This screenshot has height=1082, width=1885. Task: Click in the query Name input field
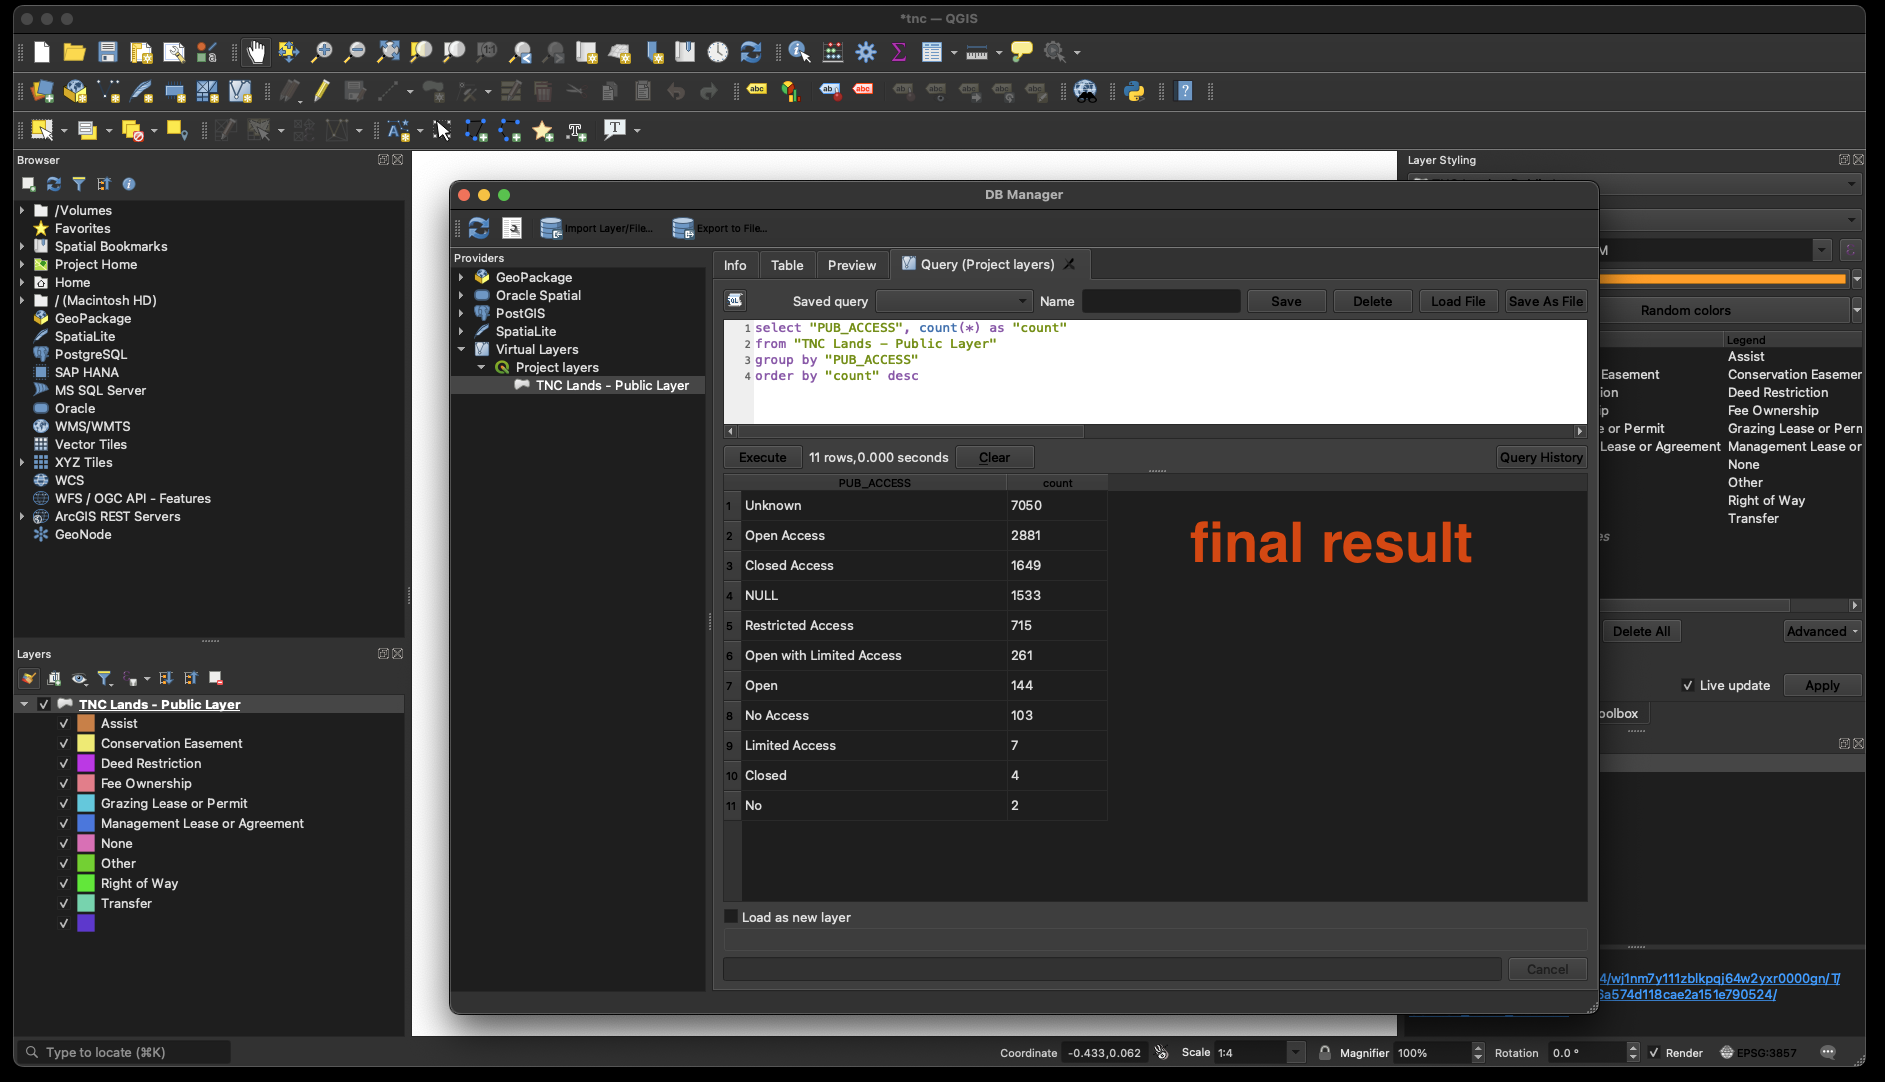[x=1161, y=301]
